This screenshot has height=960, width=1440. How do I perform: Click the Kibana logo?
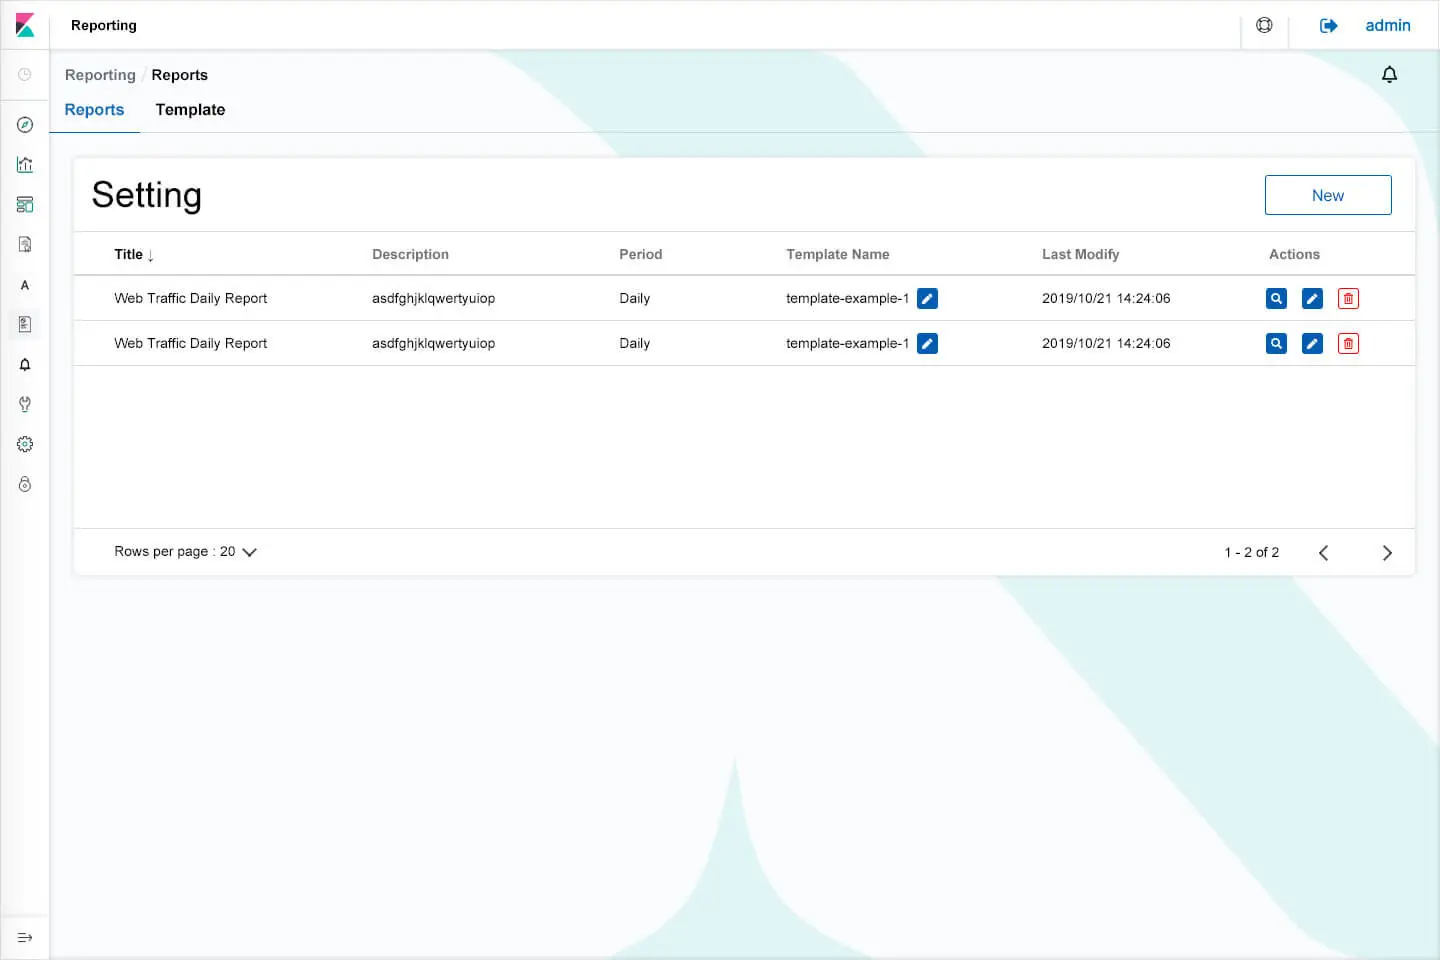25,25
